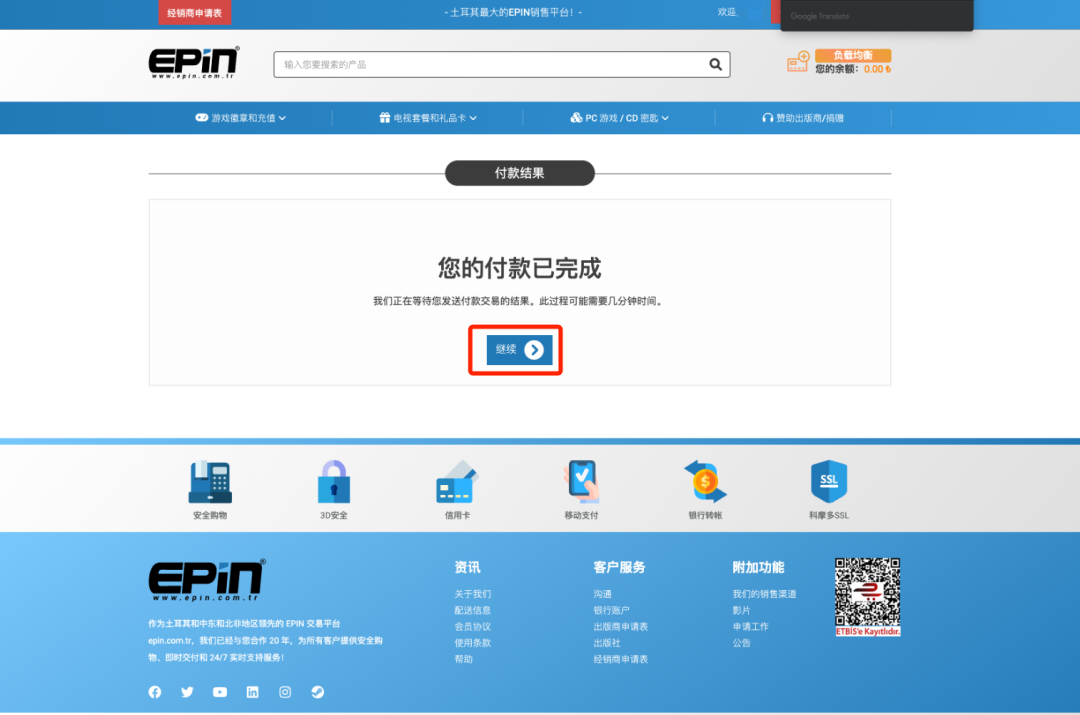Click the Google Translate popup bar

pos(877,15)
